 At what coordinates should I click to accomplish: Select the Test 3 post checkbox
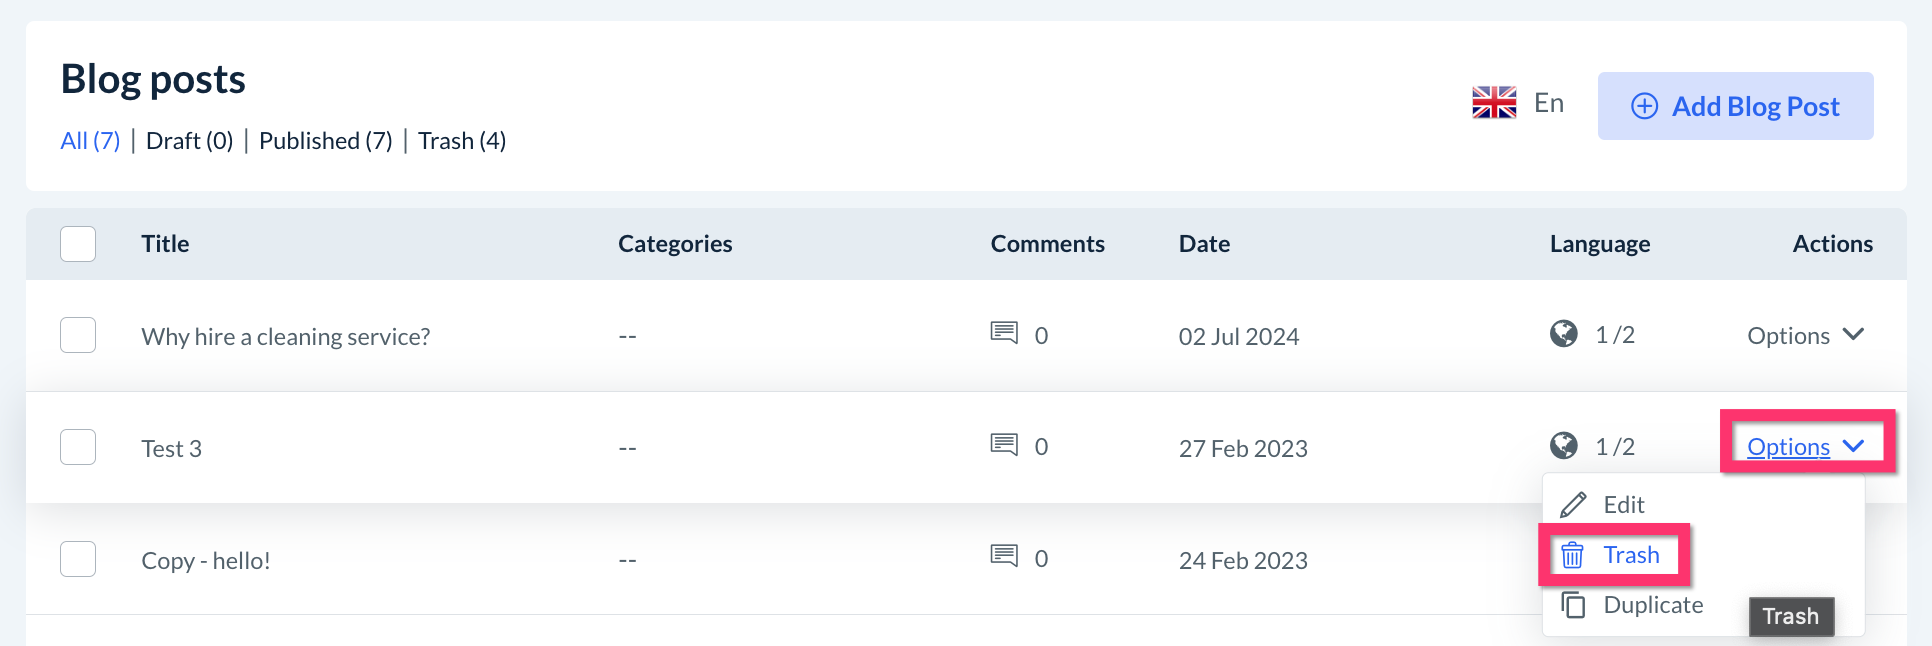pyautogui.click(x=78, y=447)
